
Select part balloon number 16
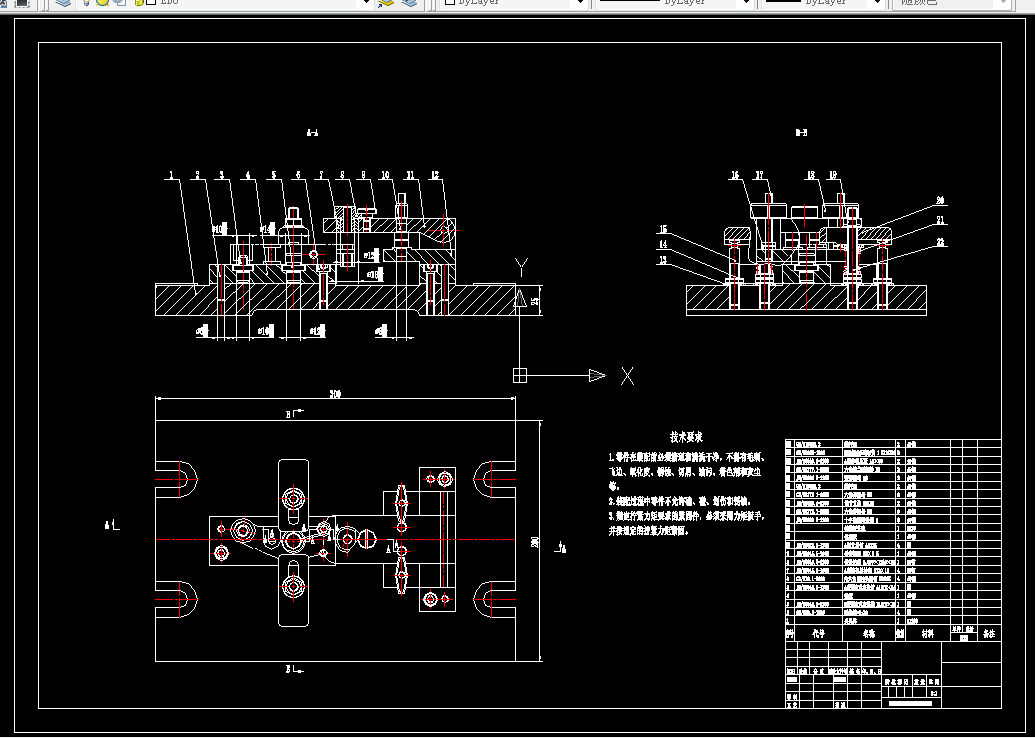[735, 176]
